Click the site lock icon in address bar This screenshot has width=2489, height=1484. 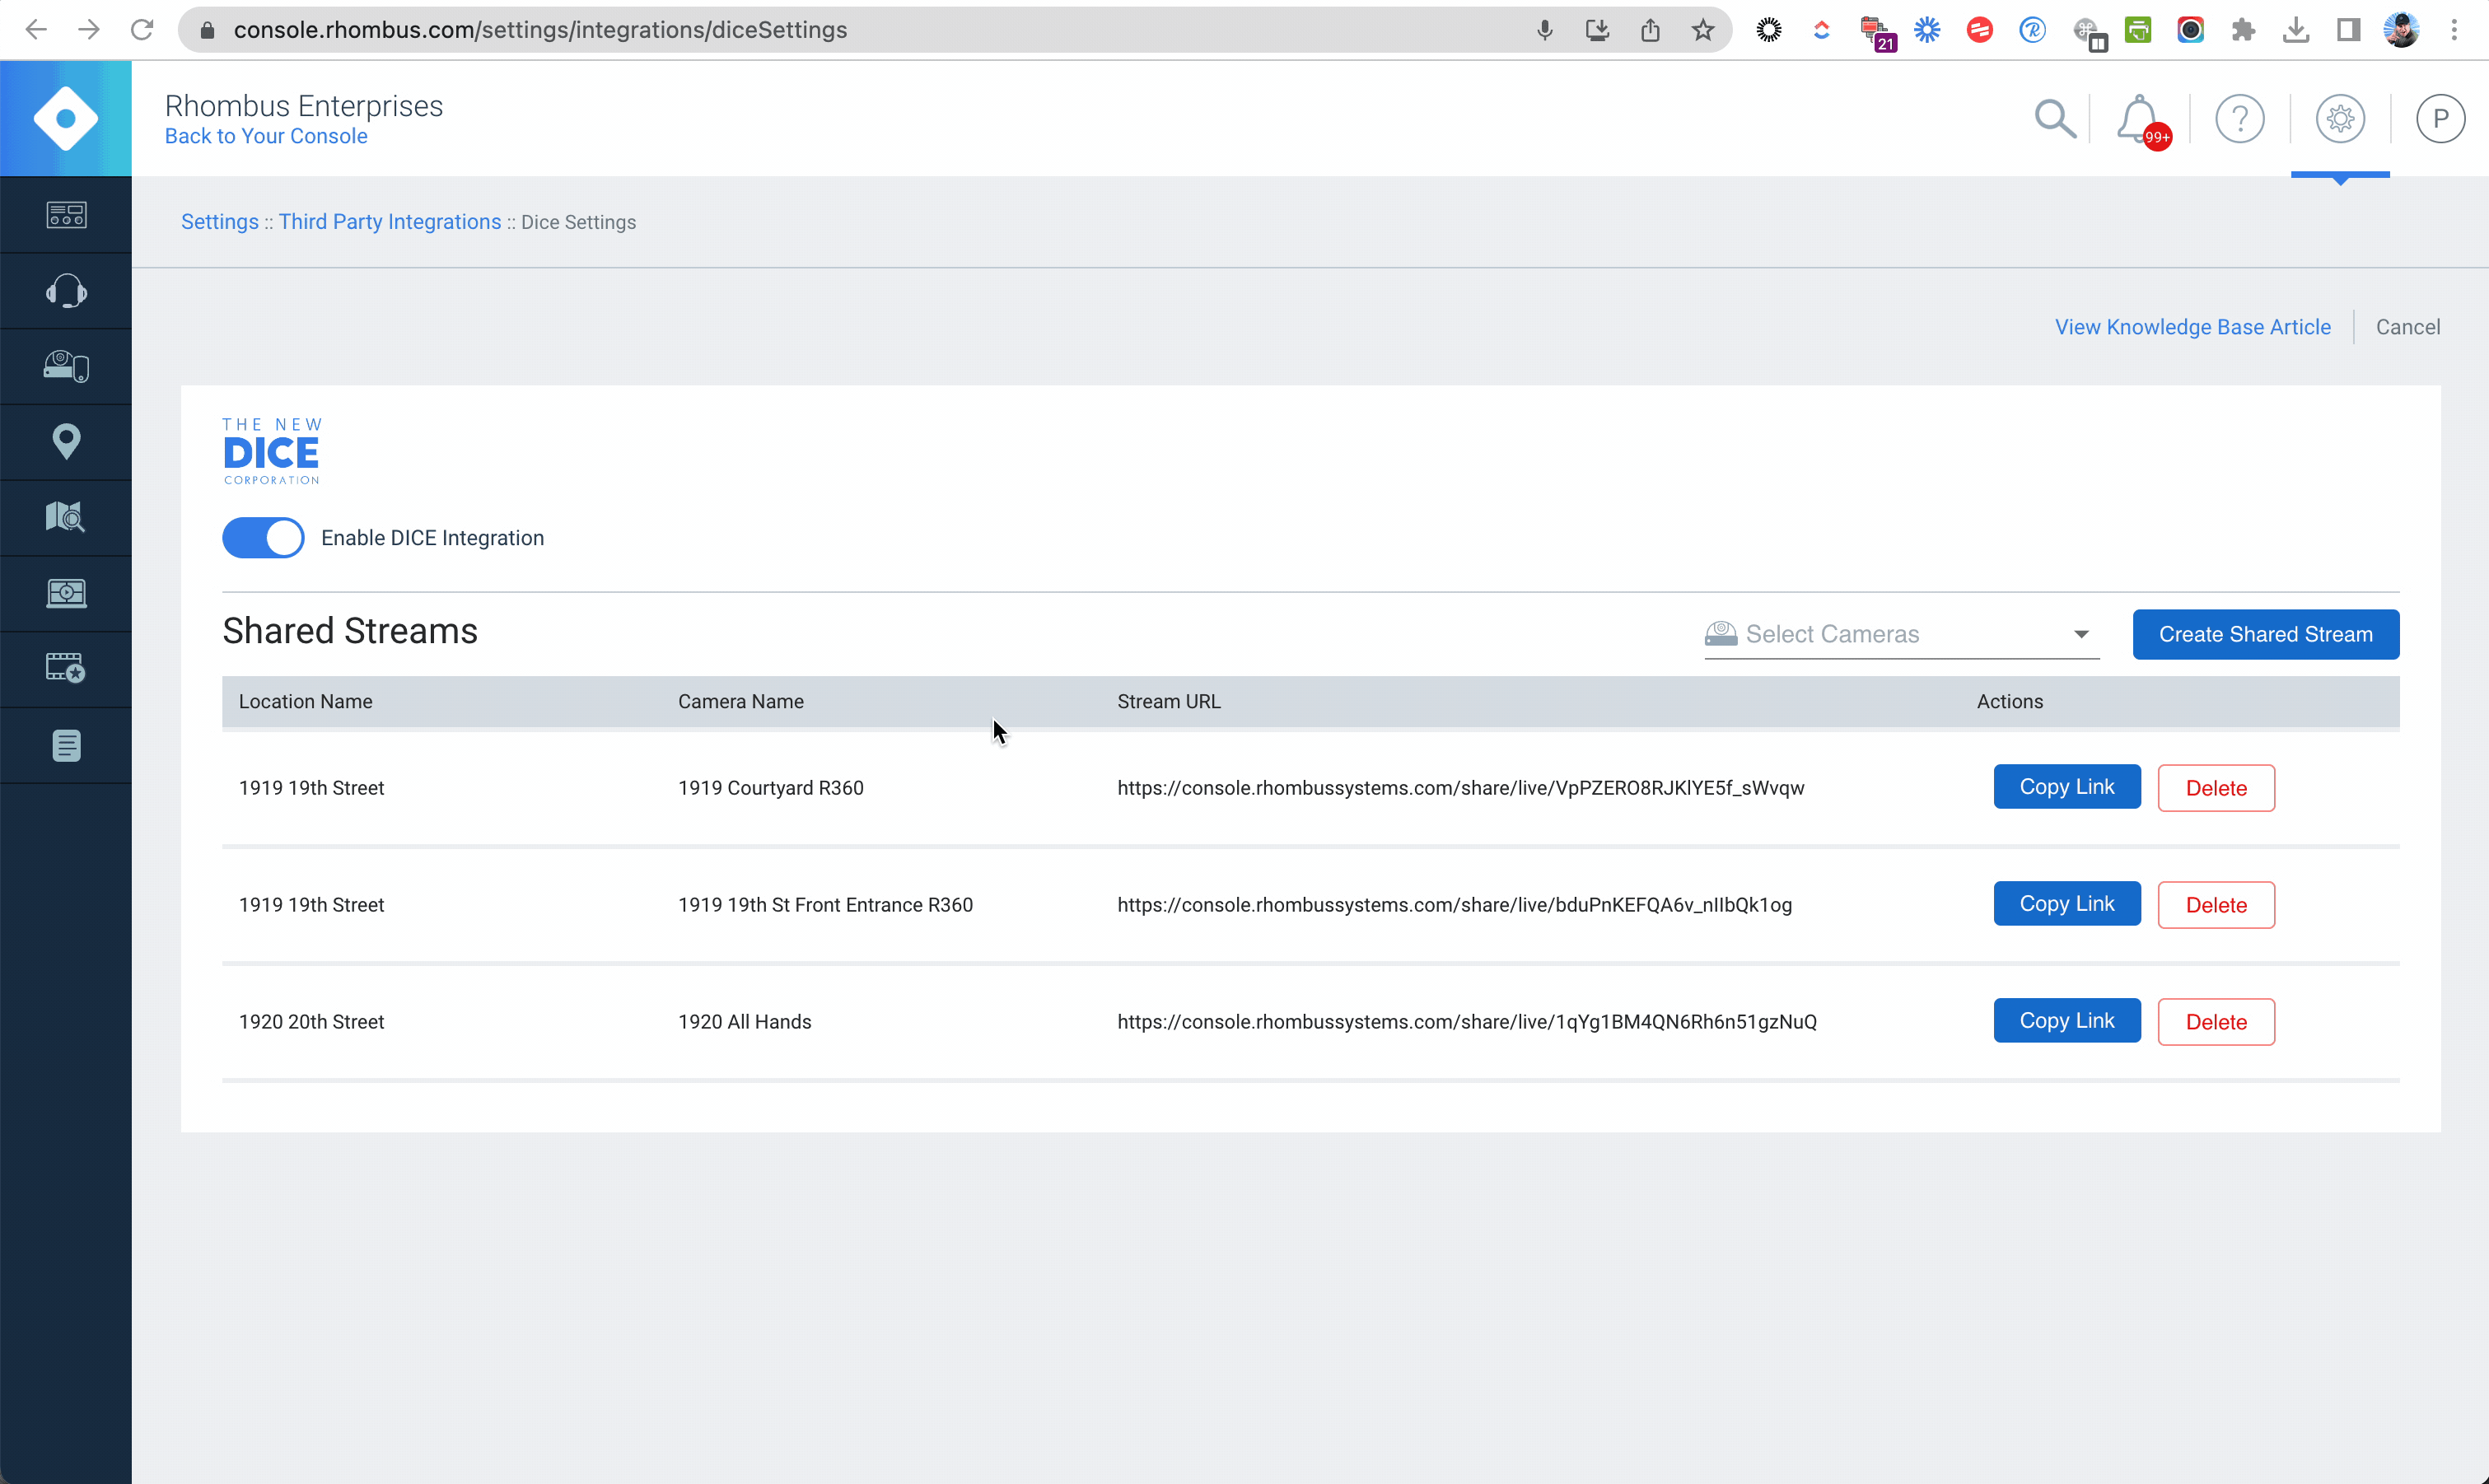(207, 30)
